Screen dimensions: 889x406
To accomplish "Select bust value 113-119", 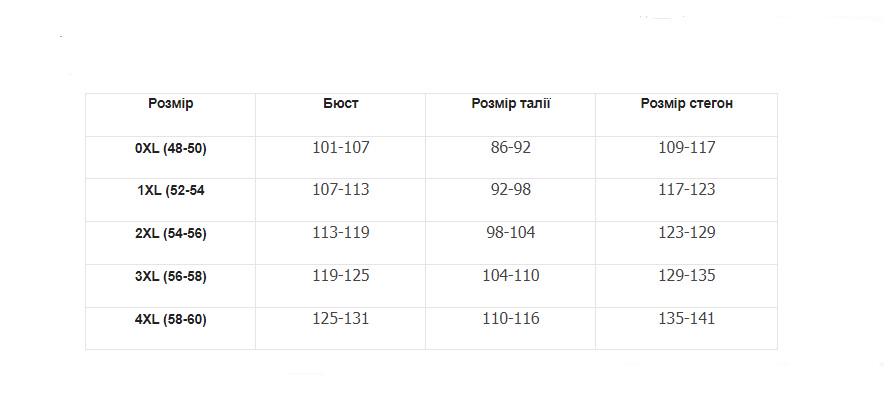I will (x=340, y=233).
